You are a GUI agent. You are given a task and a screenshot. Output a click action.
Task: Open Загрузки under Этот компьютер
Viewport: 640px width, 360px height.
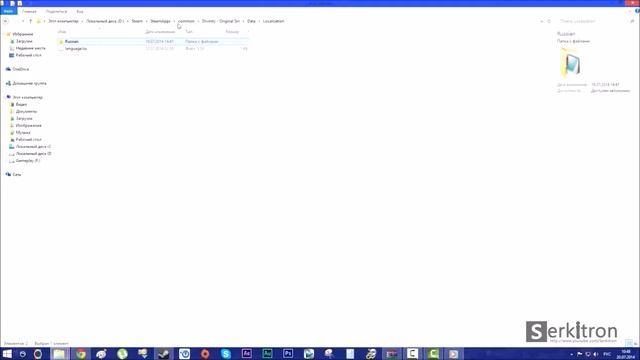(24, 118)
